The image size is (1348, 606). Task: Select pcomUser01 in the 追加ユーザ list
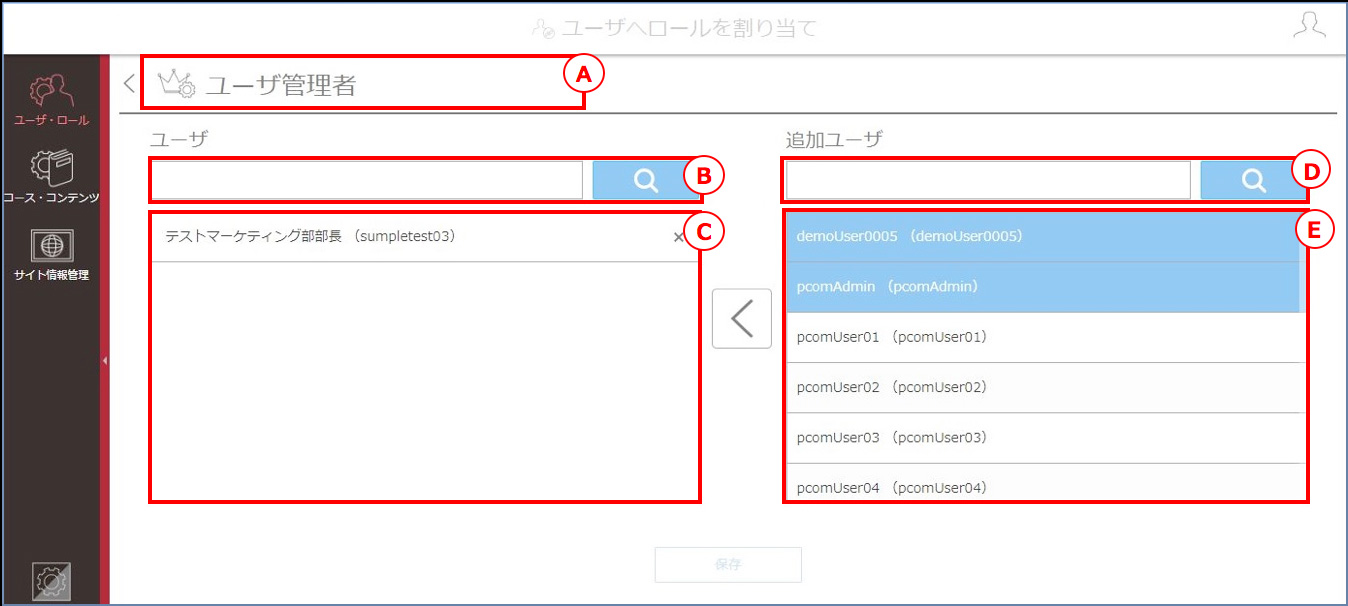pyautogui.click(x=1042, y=337)
